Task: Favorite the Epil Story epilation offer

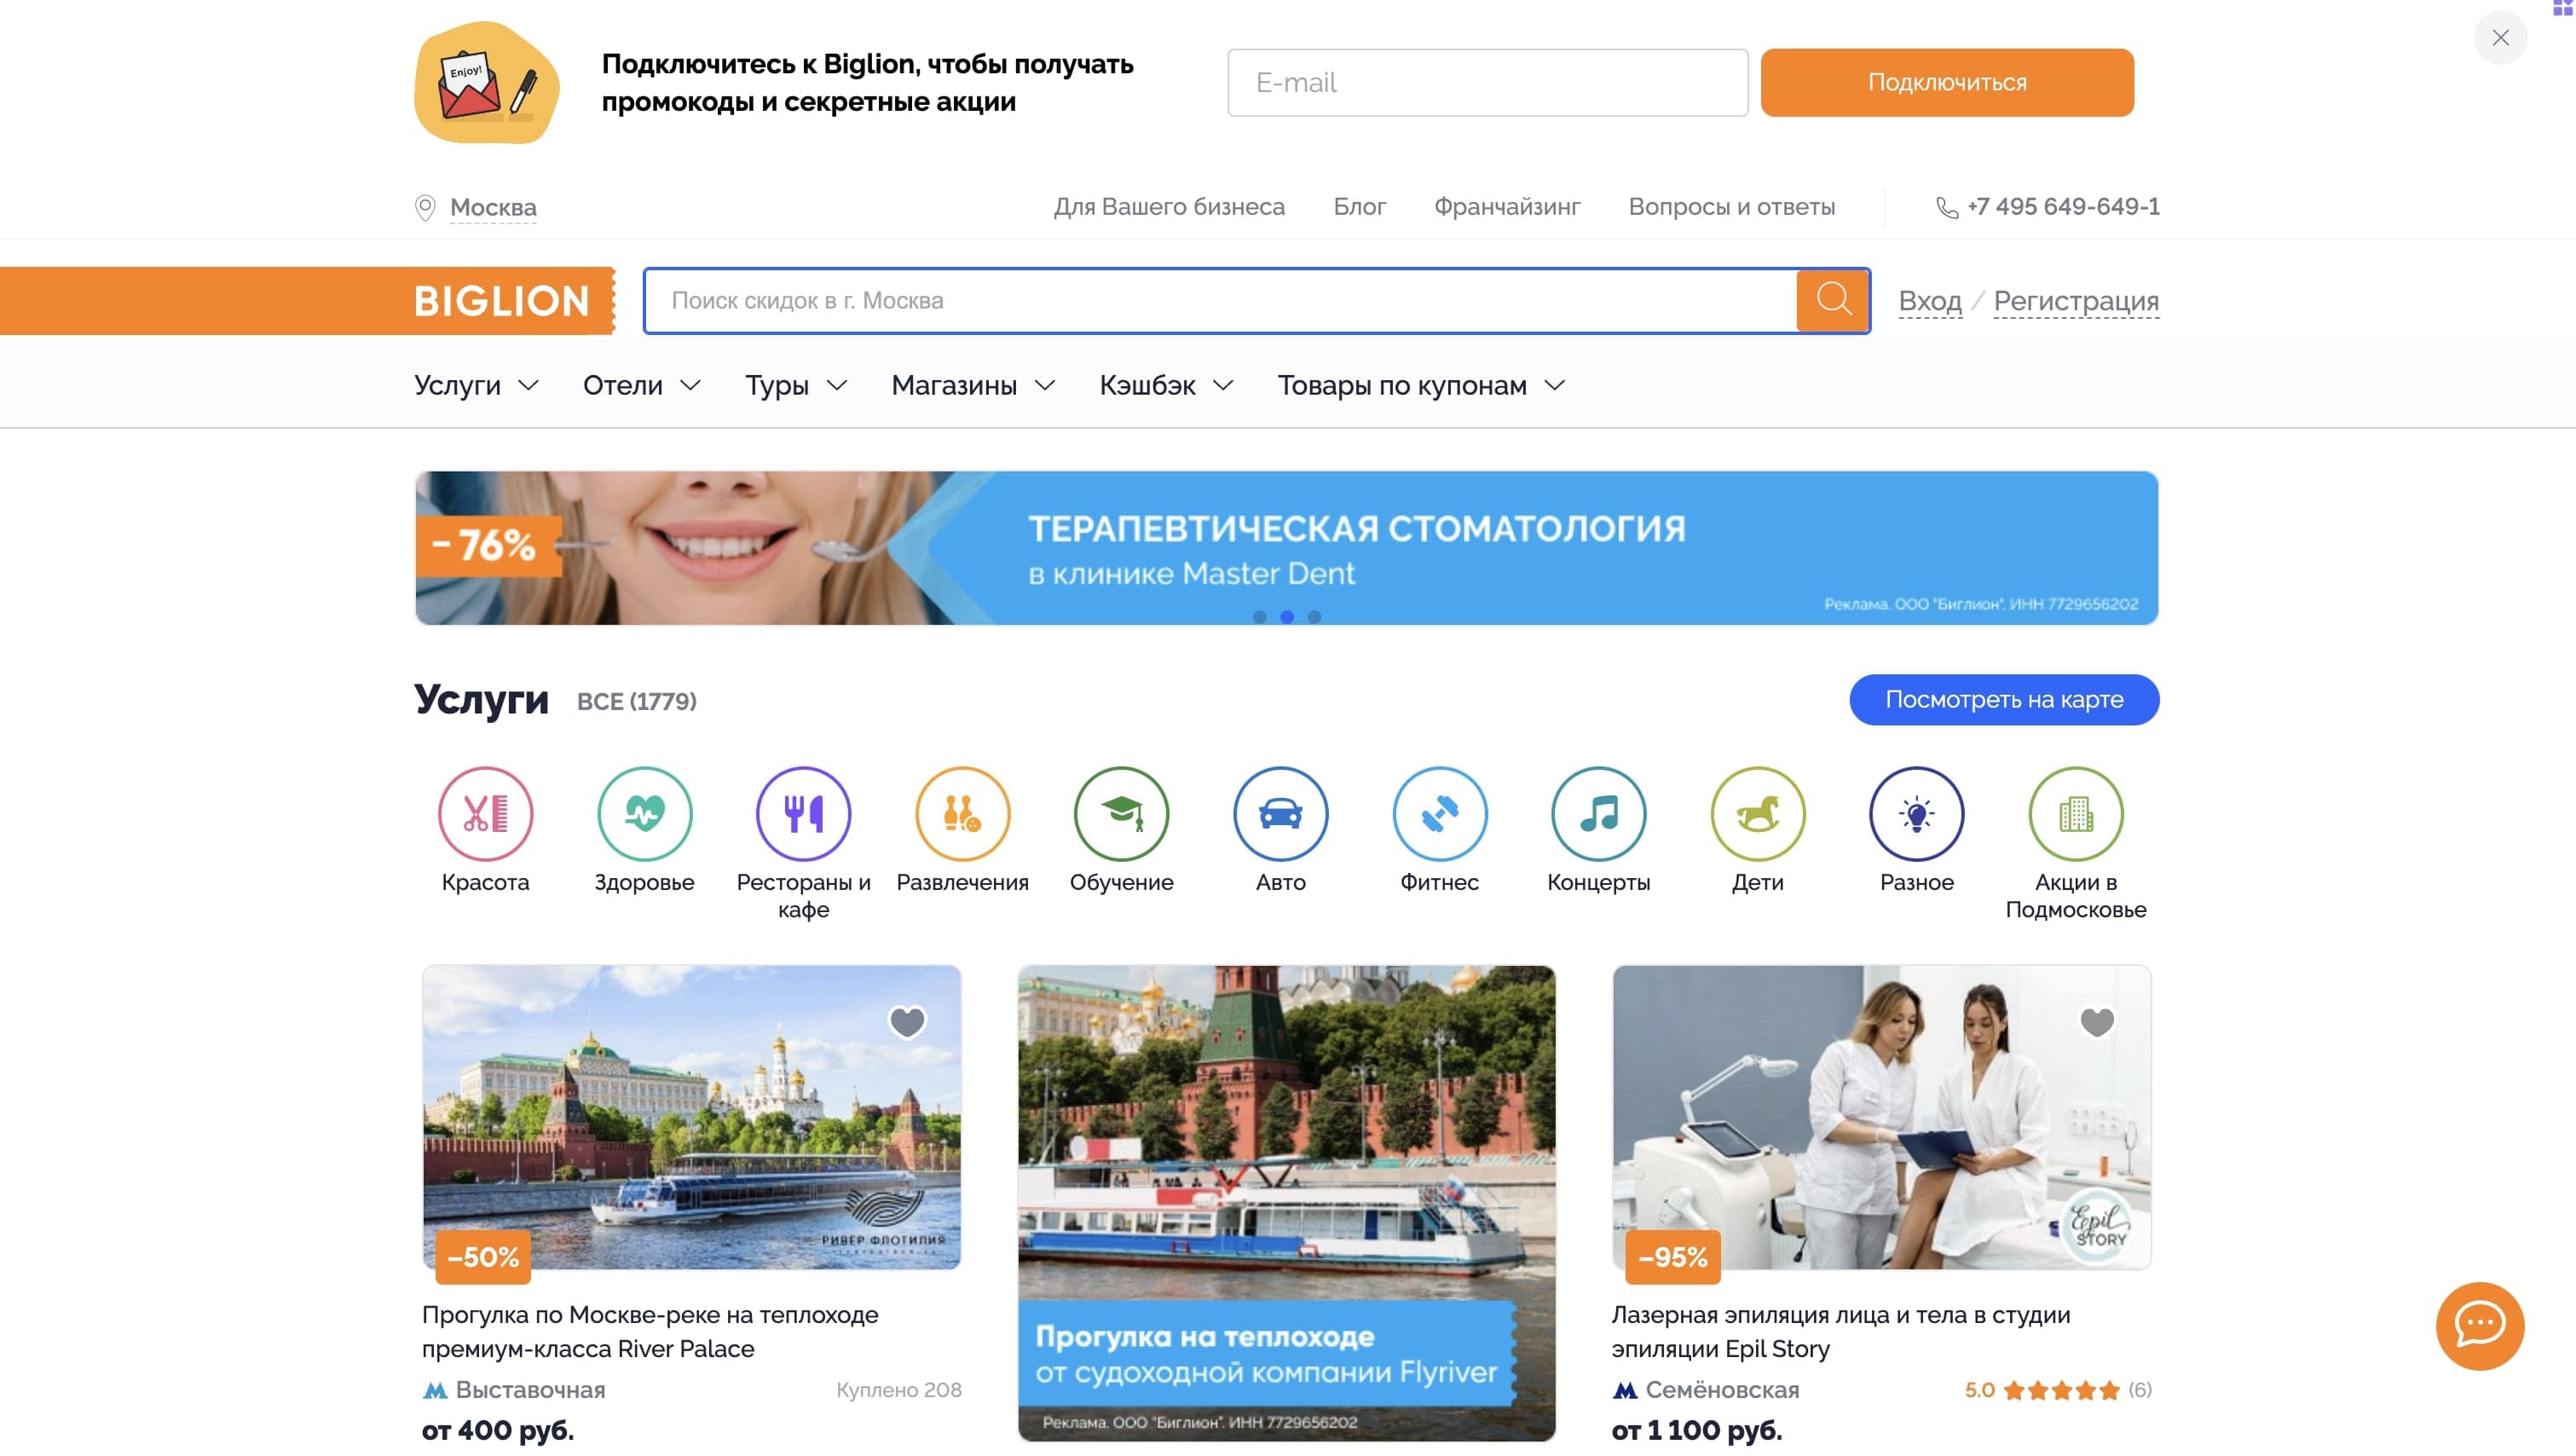Action: click(x=2096, y=1021)
